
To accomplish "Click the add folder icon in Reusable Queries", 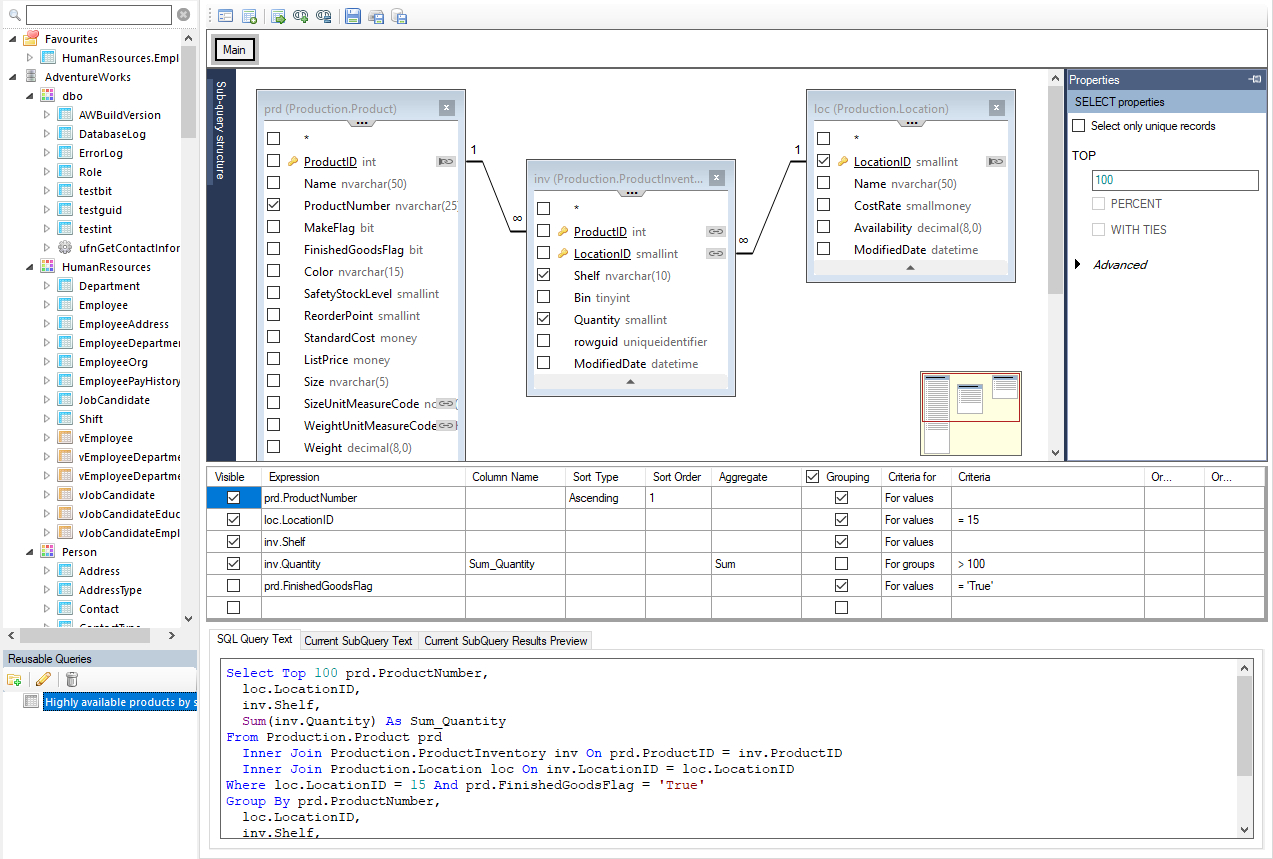I will 15,680.
